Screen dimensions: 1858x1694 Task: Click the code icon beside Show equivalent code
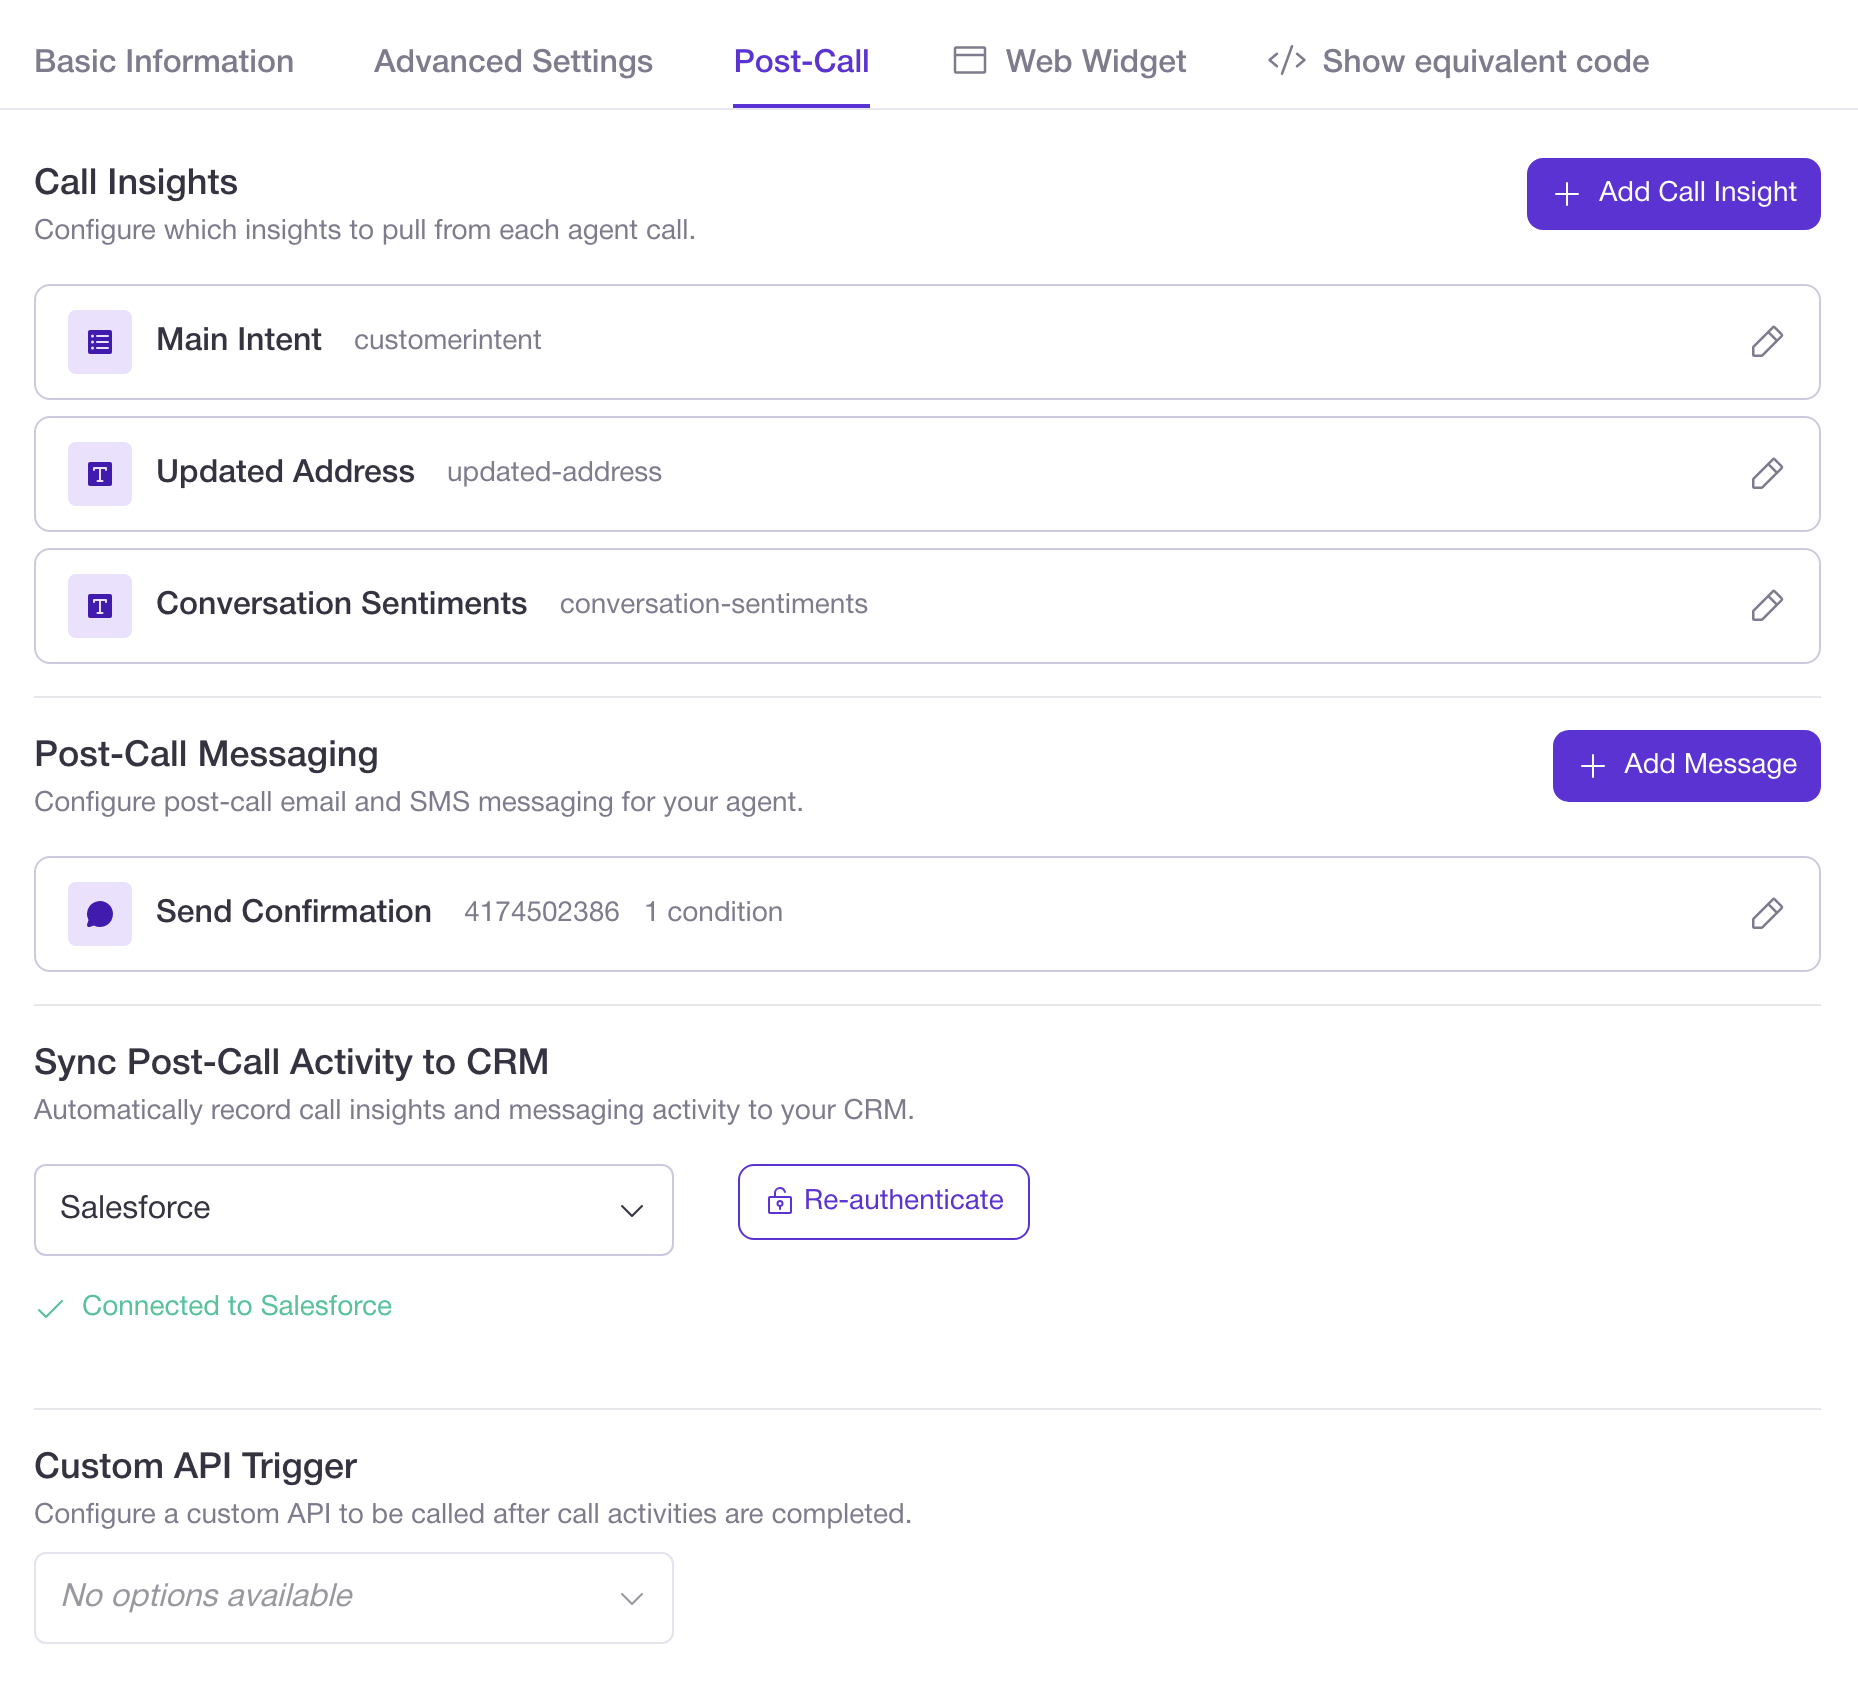coord(1286,61)
